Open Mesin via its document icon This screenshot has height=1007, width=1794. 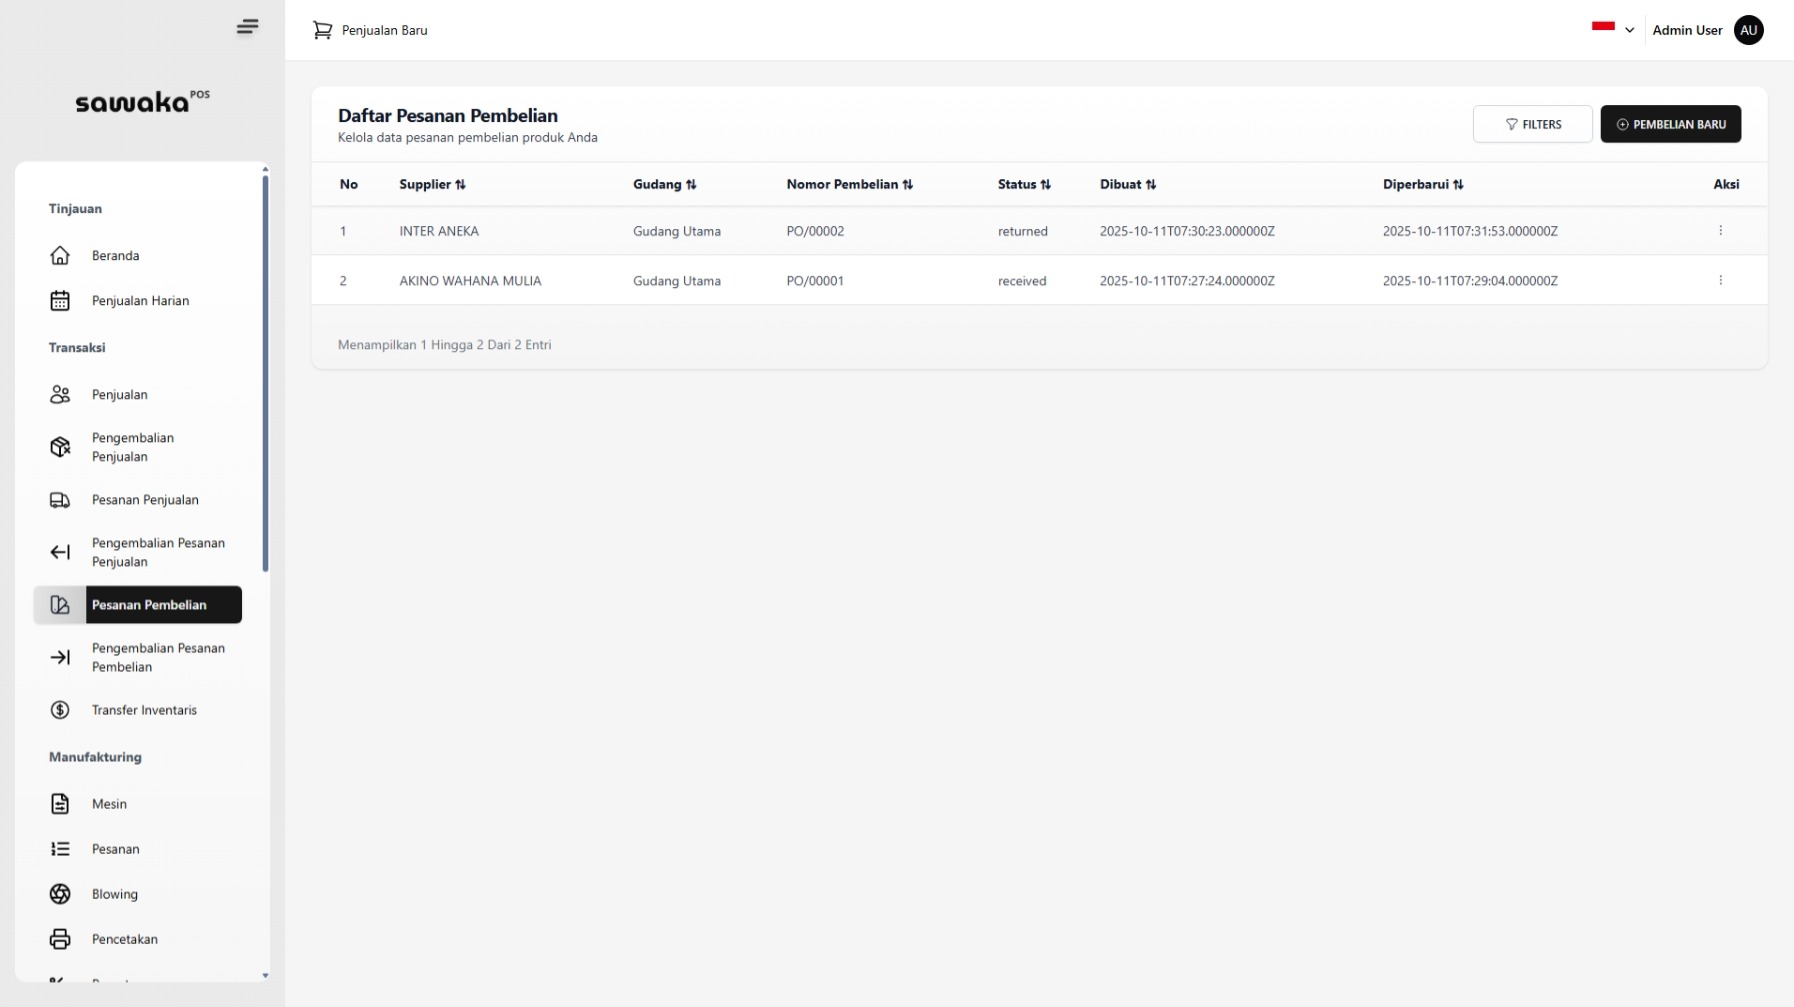tap(60, 804)
